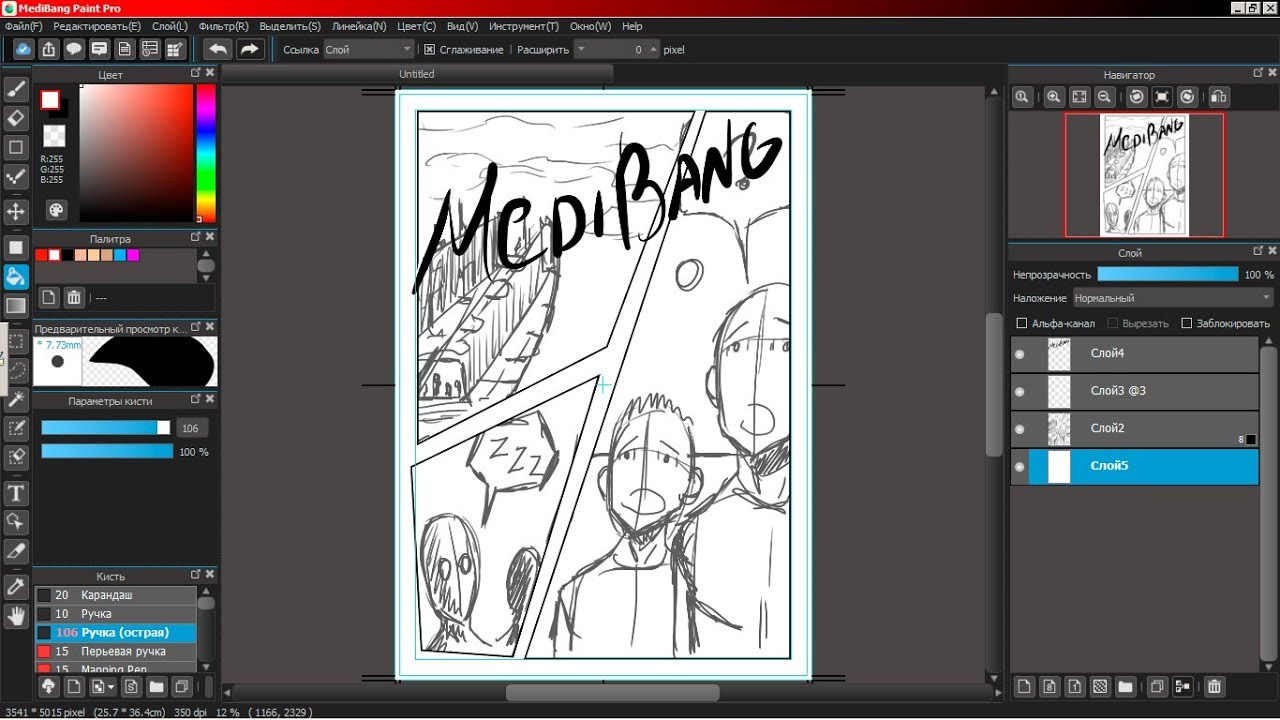Switch to the Untitled canvas tab
This screenshot has height=720, width=1280.
(417, 74)
